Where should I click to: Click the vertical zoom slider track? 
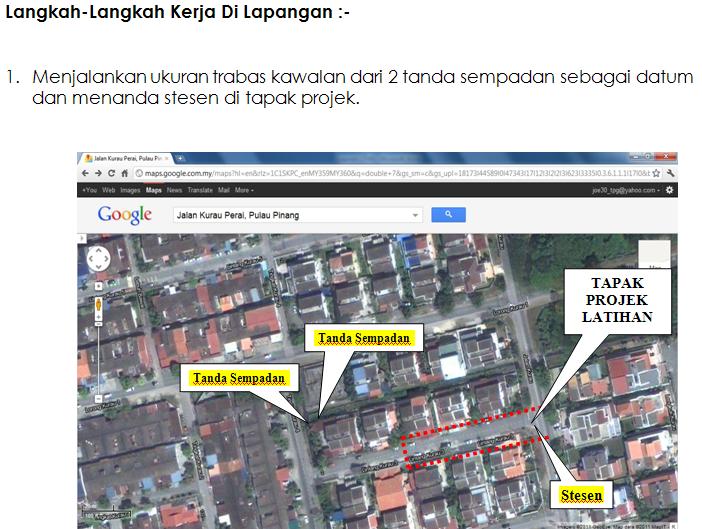[98, 359]
